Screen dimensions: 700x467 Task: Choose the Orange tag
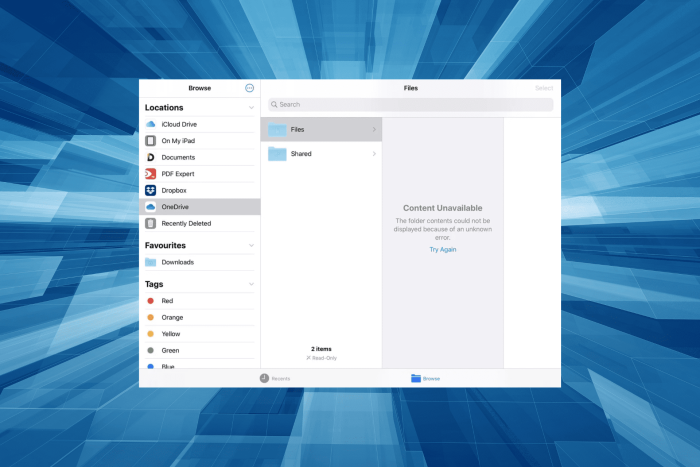200,317
